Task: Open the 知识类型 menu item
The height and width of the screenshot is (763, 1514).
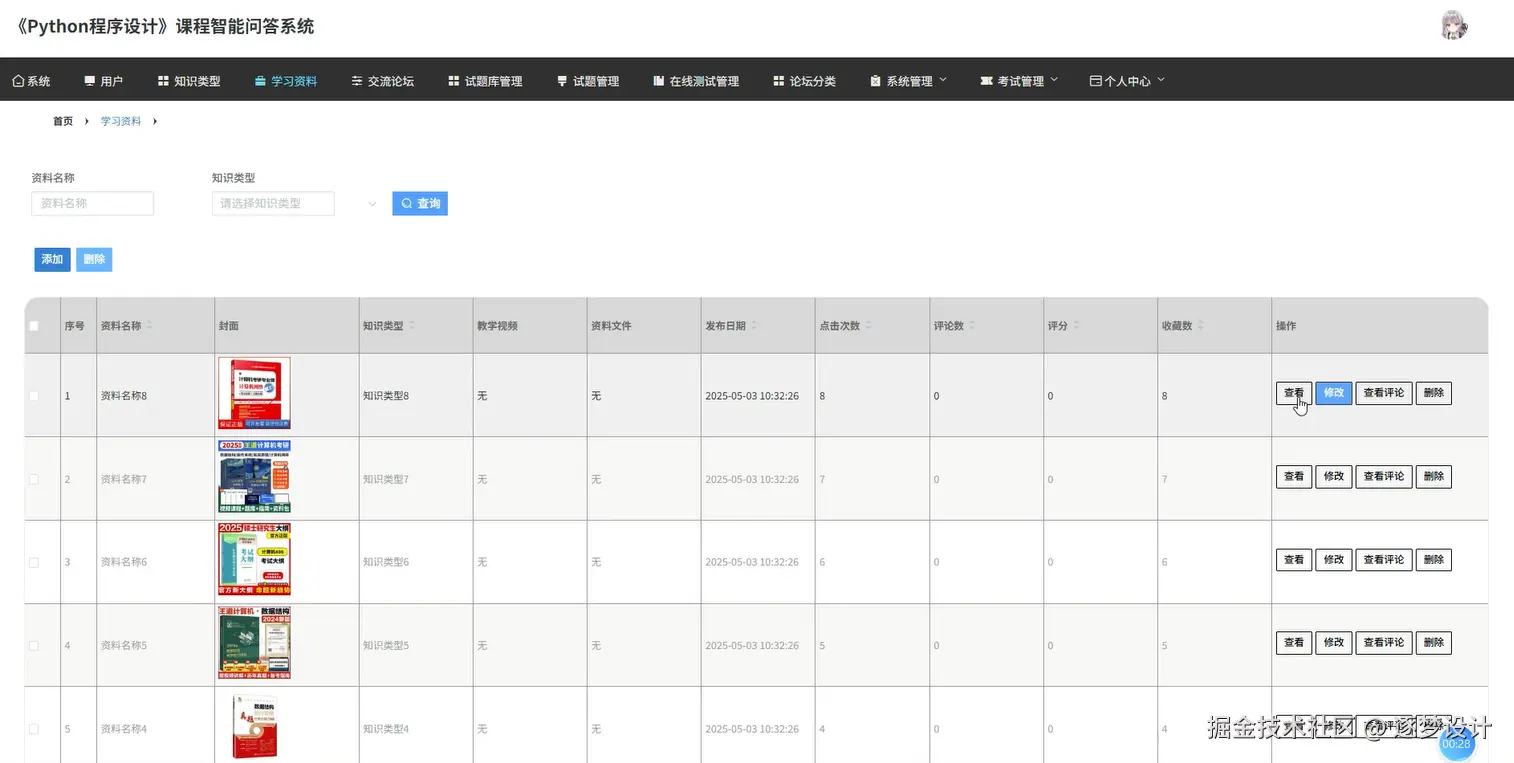Action: [x=189, y=81]
